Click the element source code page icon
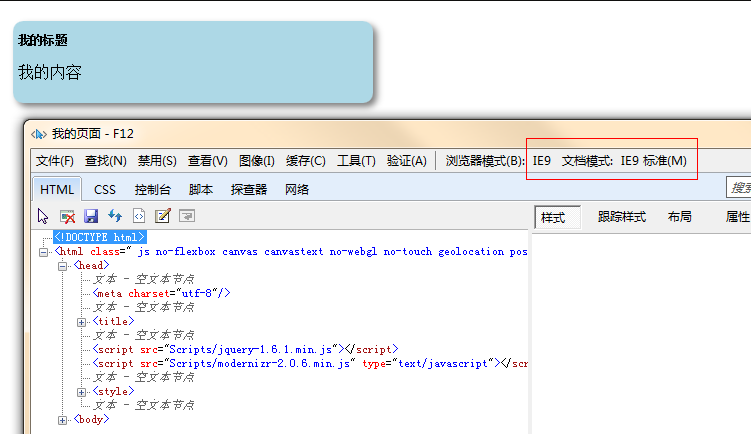Viewport: 751px width, 434px height. (x=139, y=216)
